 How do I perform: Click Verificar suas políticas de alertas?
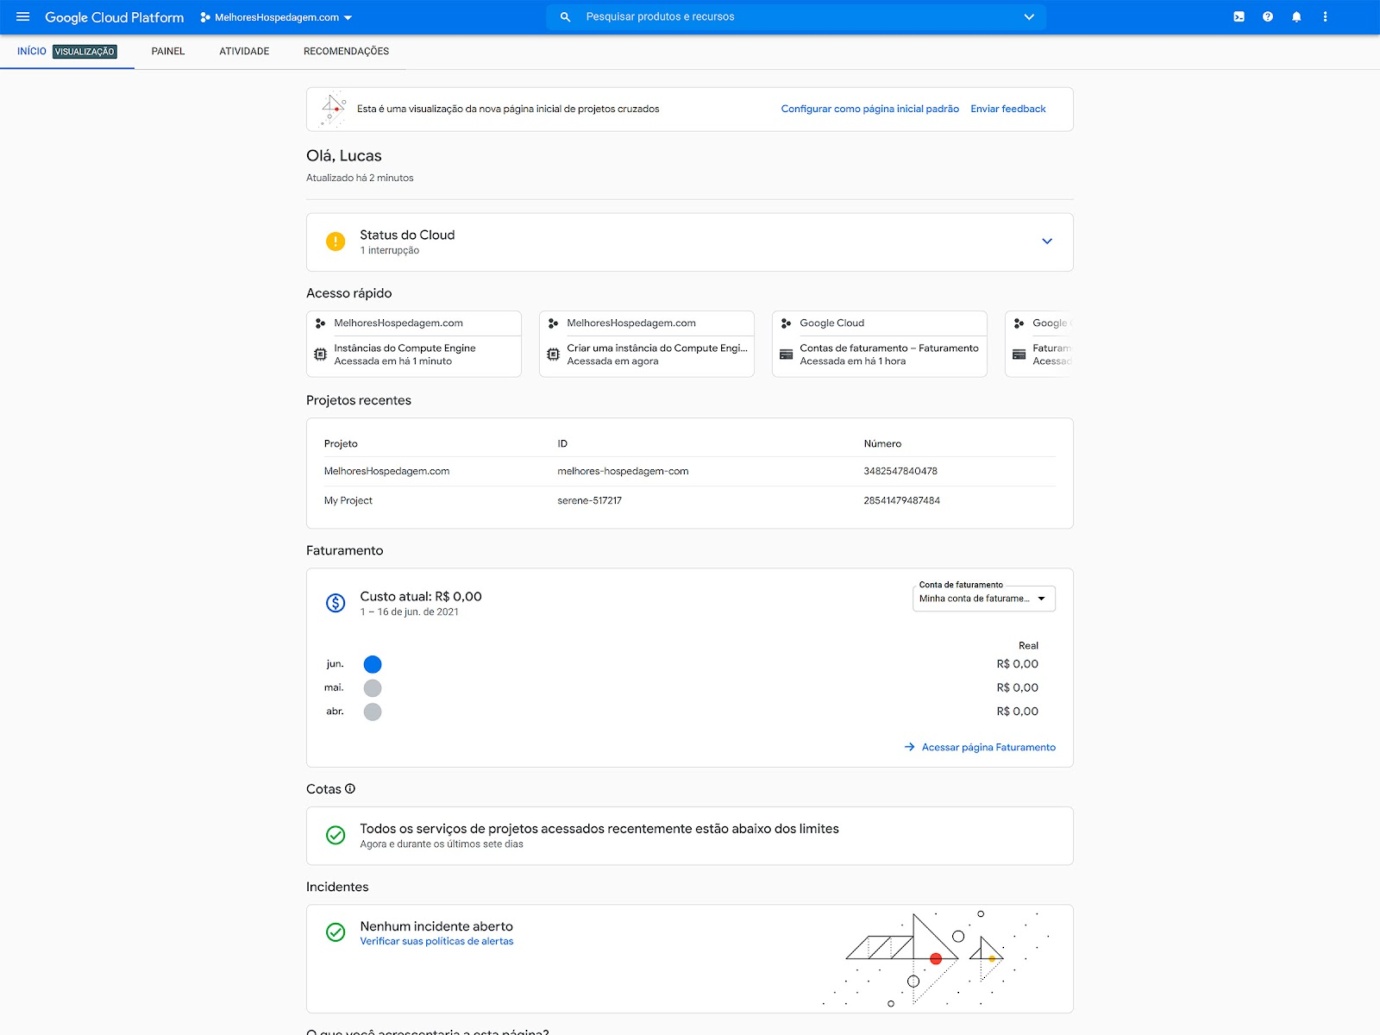coord(436,941)
